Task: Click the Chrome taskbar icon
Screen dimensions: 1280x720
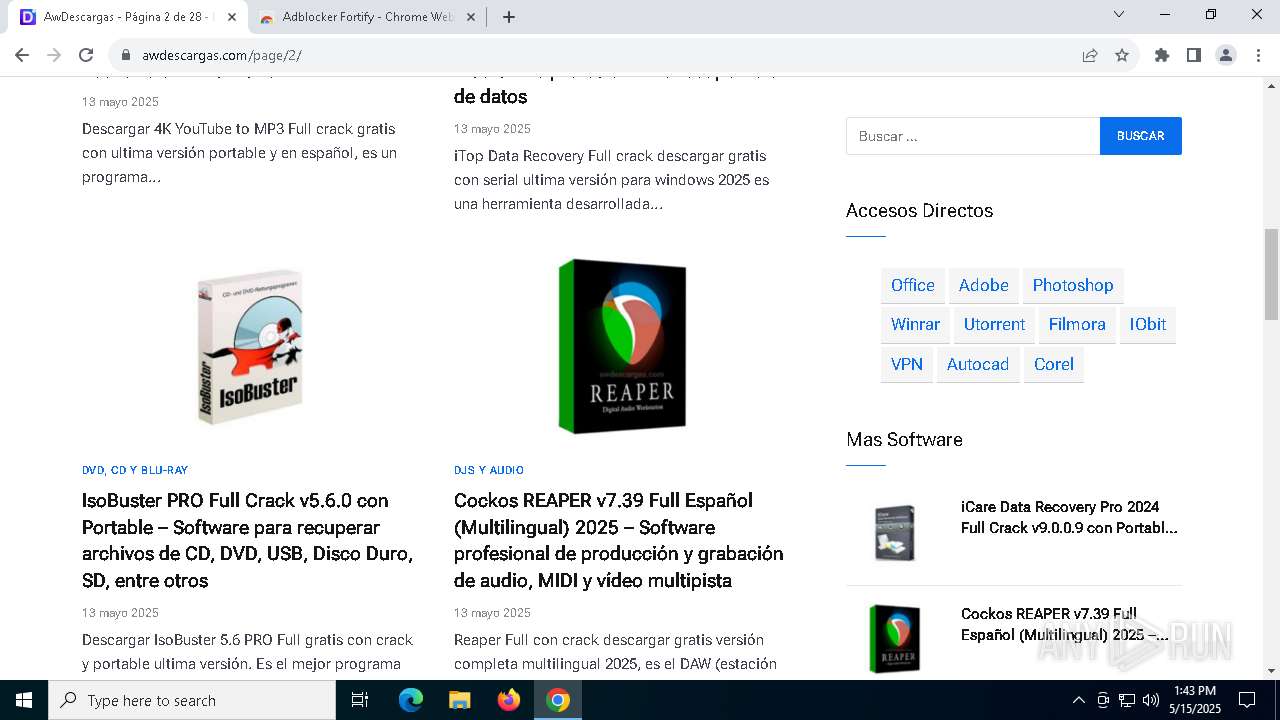Action: click(558, 700)
